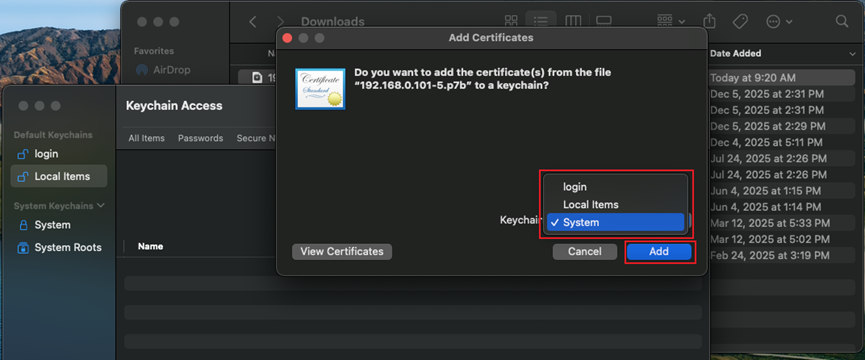Switch Finder to column view

click(x=574, y=22)
